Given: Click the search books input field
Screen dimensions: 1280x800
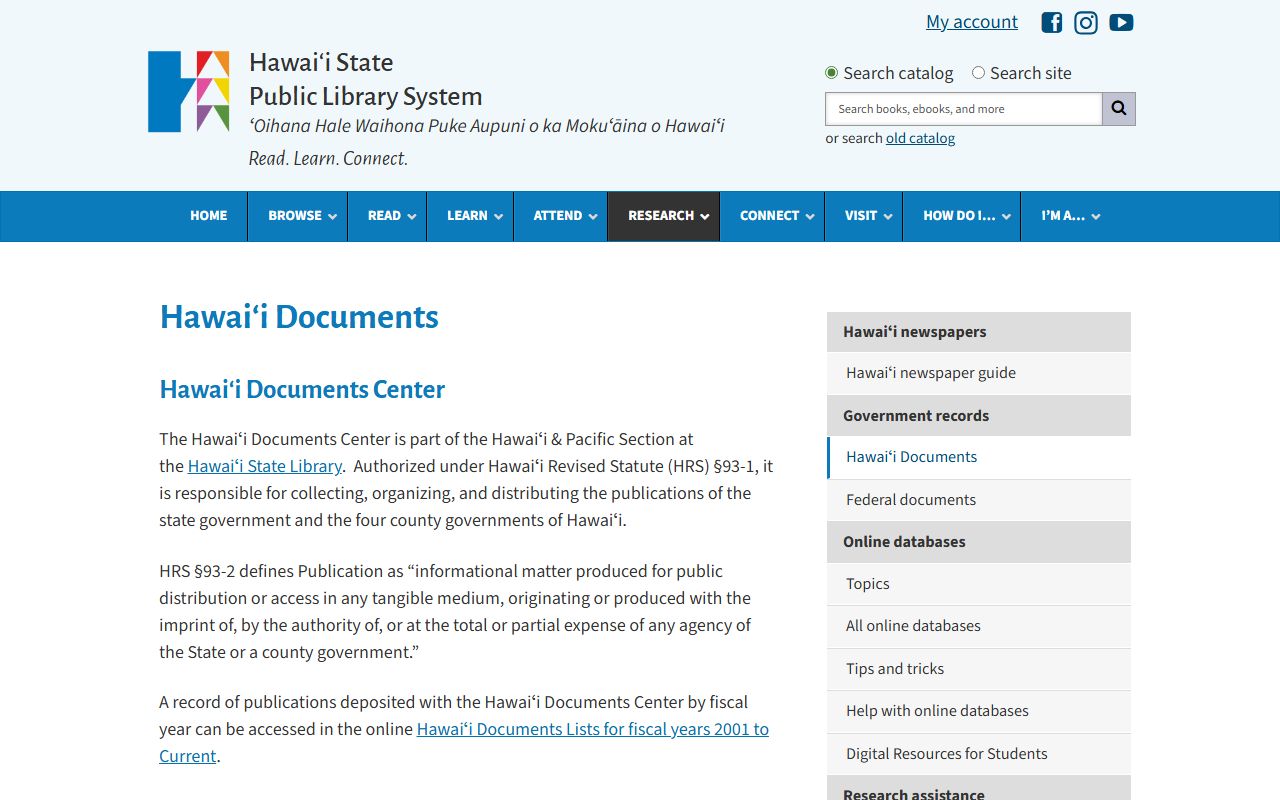Looking at the screenshot, I should 964,109.
